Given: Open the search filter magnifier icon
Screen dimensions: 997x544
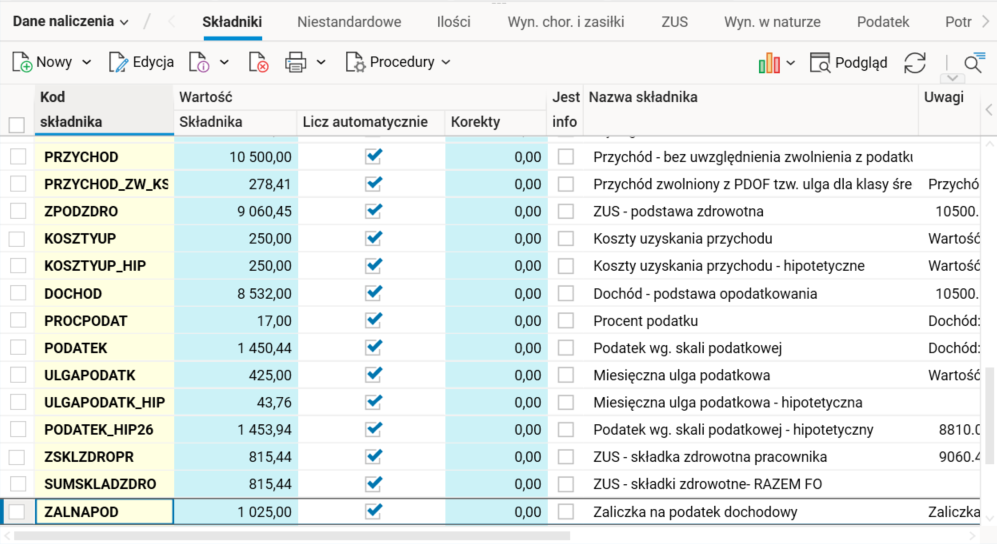Looking at the screenshot, I should 973,64.
